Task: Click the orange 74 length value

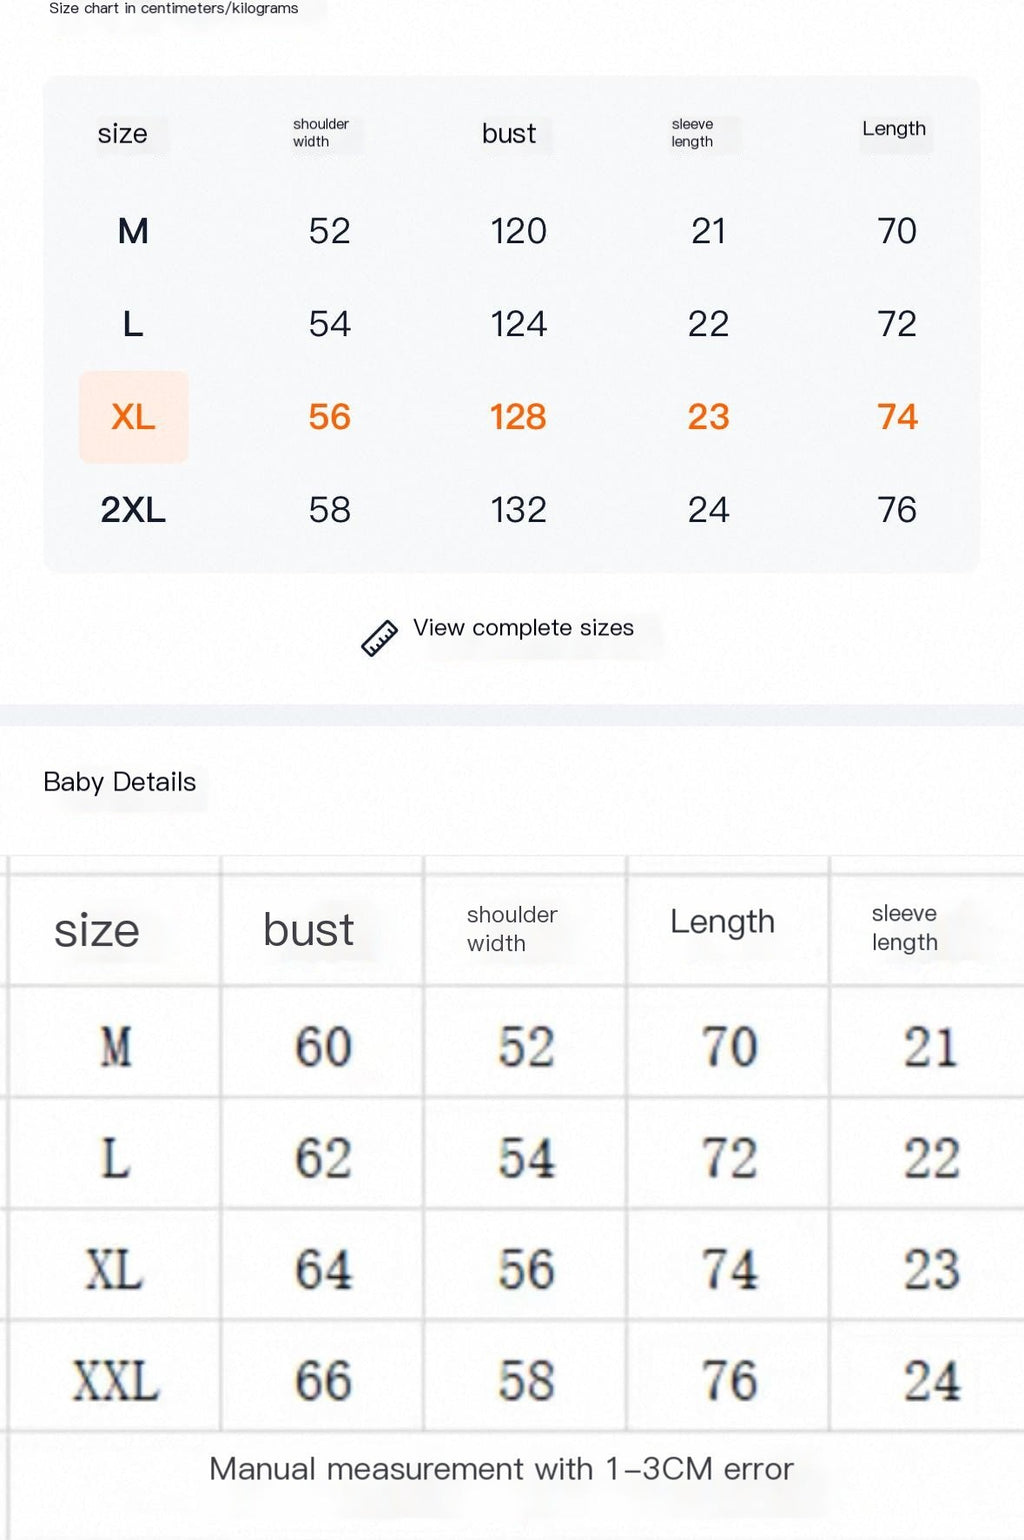Action: (x=897, y=417)
